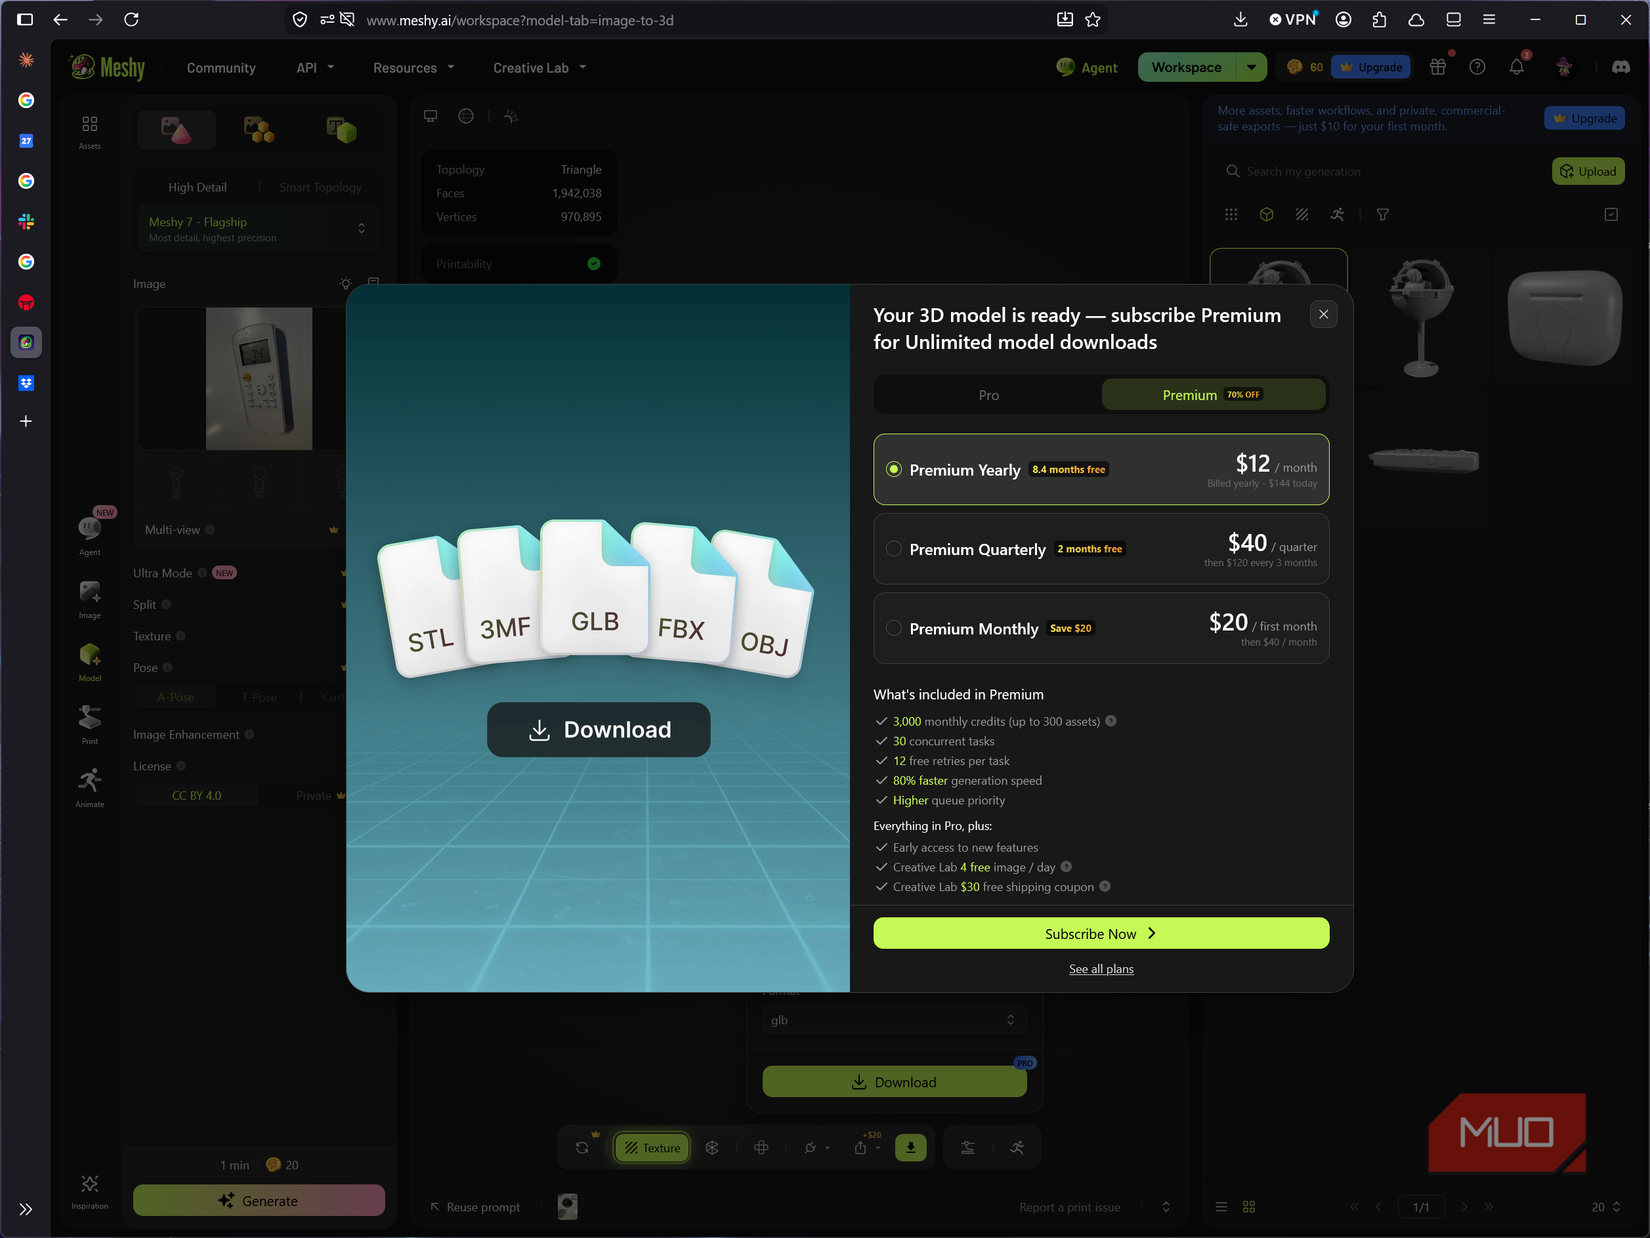The width and height of the screenshot is (1650, 1238).
Task: Click the Upgrade button in top navigation bar
Action: tap(1371, 67)
